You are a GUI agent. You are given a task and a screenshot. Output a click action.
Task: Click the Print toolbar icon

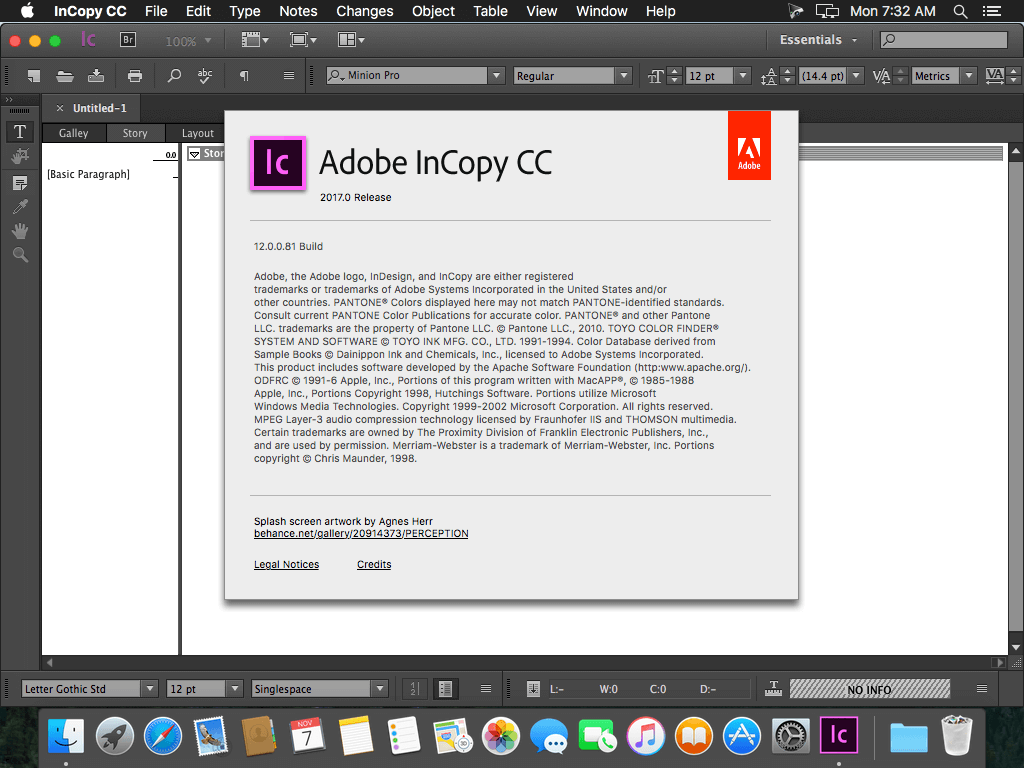coord(135,76)
